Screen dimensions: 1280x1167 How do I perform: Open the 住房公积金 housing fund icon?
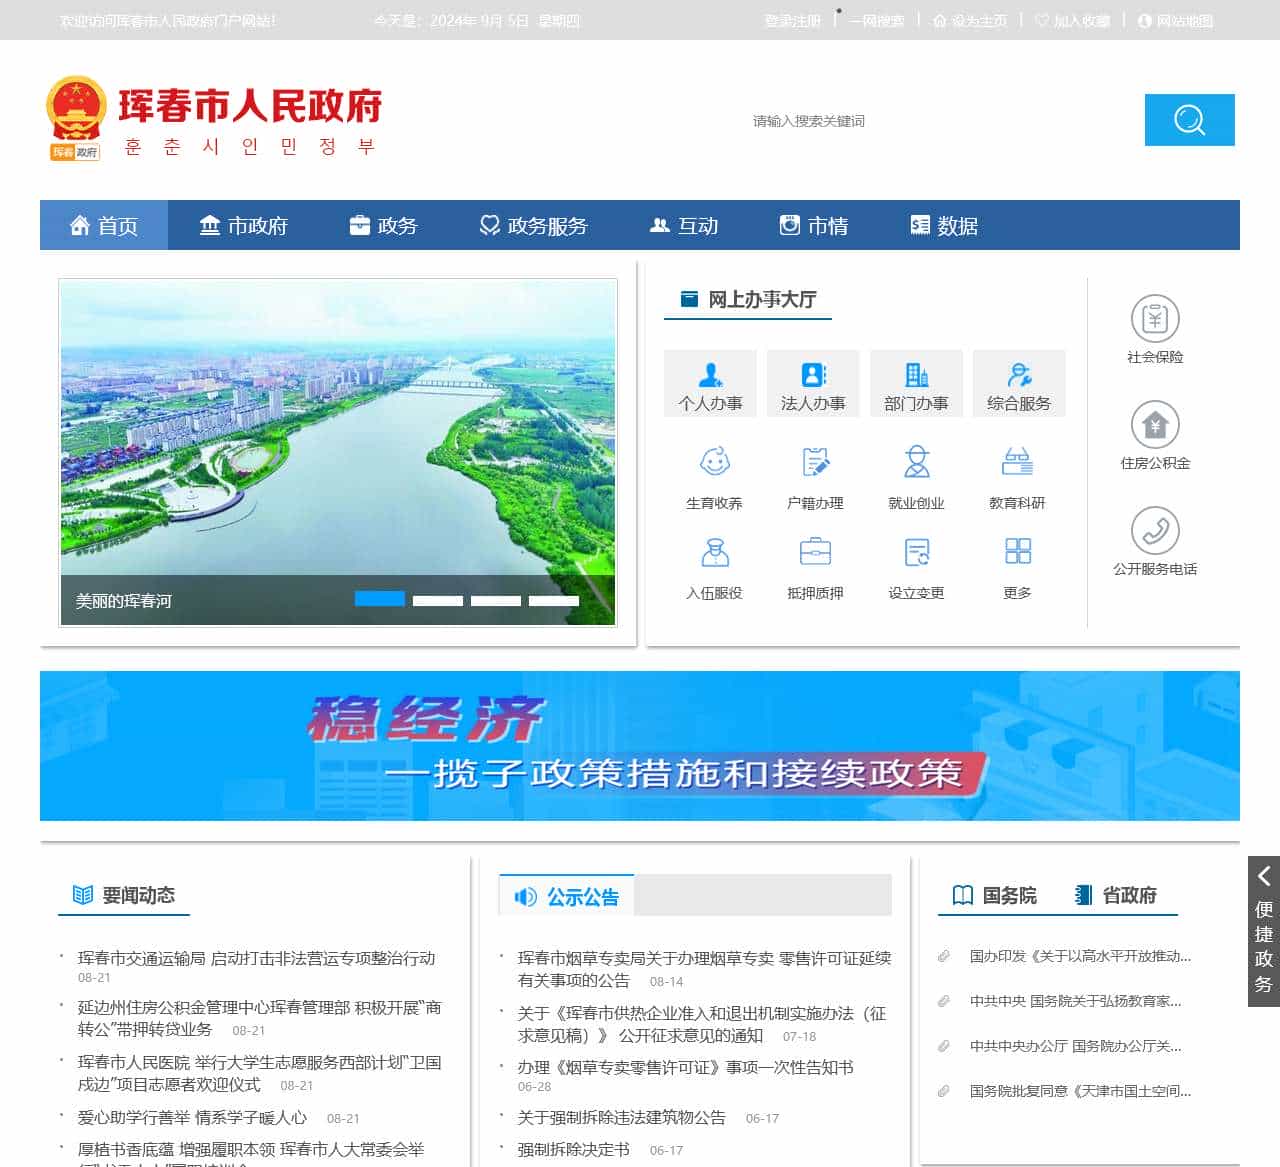point(1155,425)
